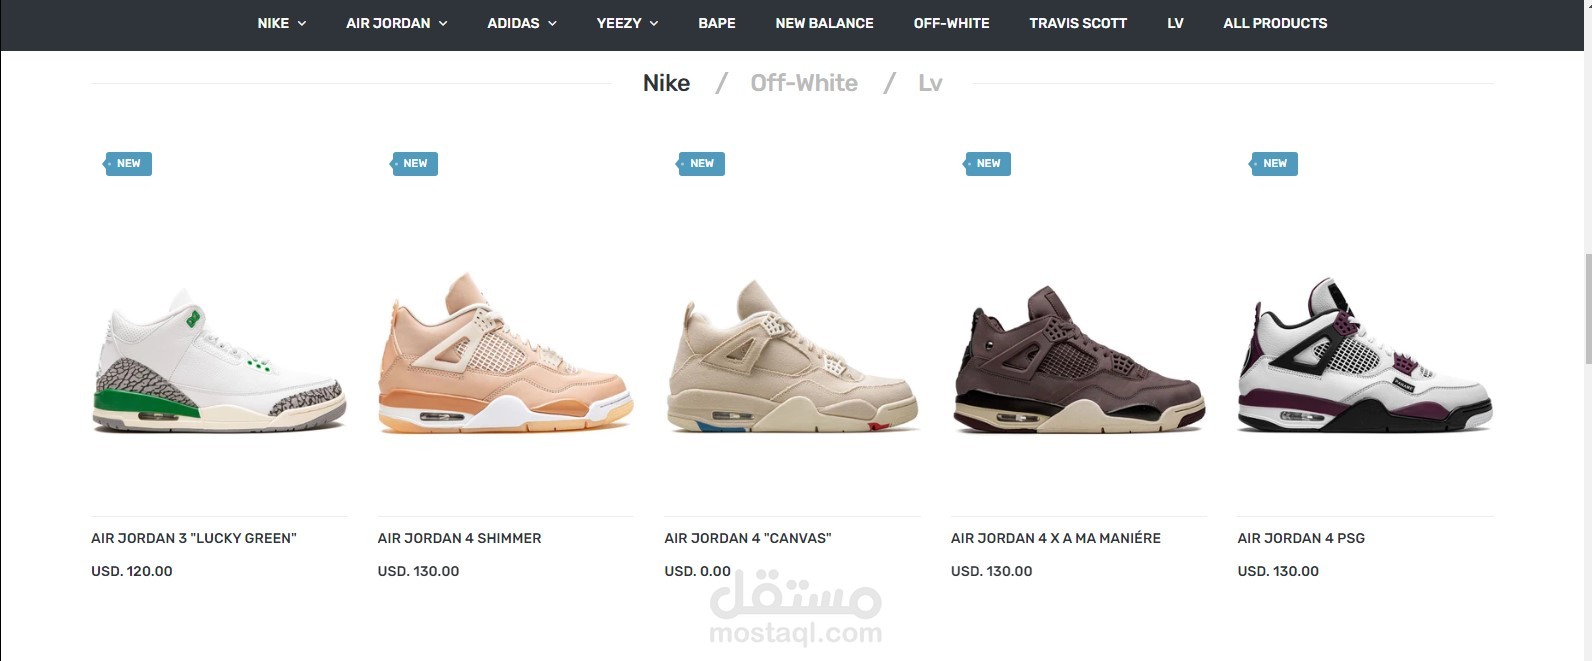Screen dimensions: 1592x661
Task: Open Air Jordan 3 Lucky Green shoe image
Action: pos(219,360)
